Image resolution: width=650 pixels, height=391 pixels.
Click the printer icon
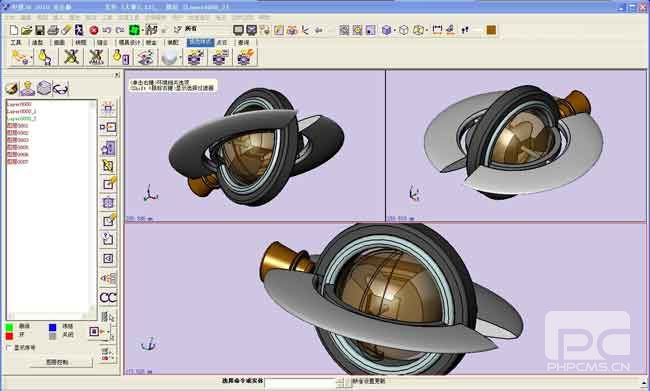[53, 30]
